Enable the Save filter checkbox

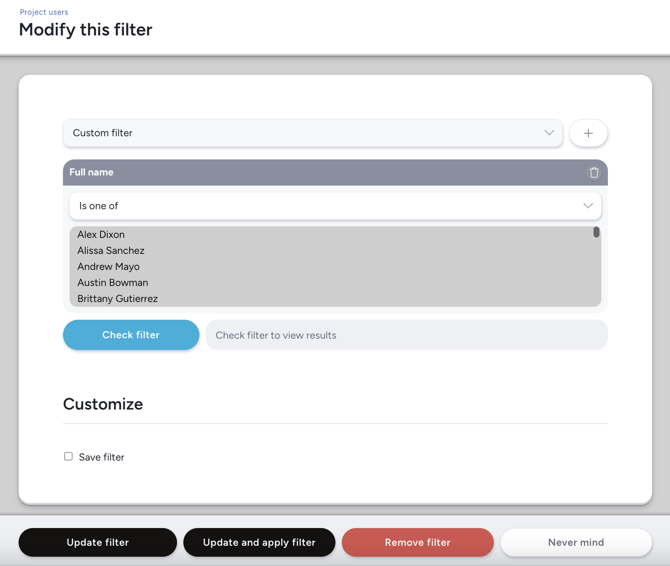click(68, 457)
